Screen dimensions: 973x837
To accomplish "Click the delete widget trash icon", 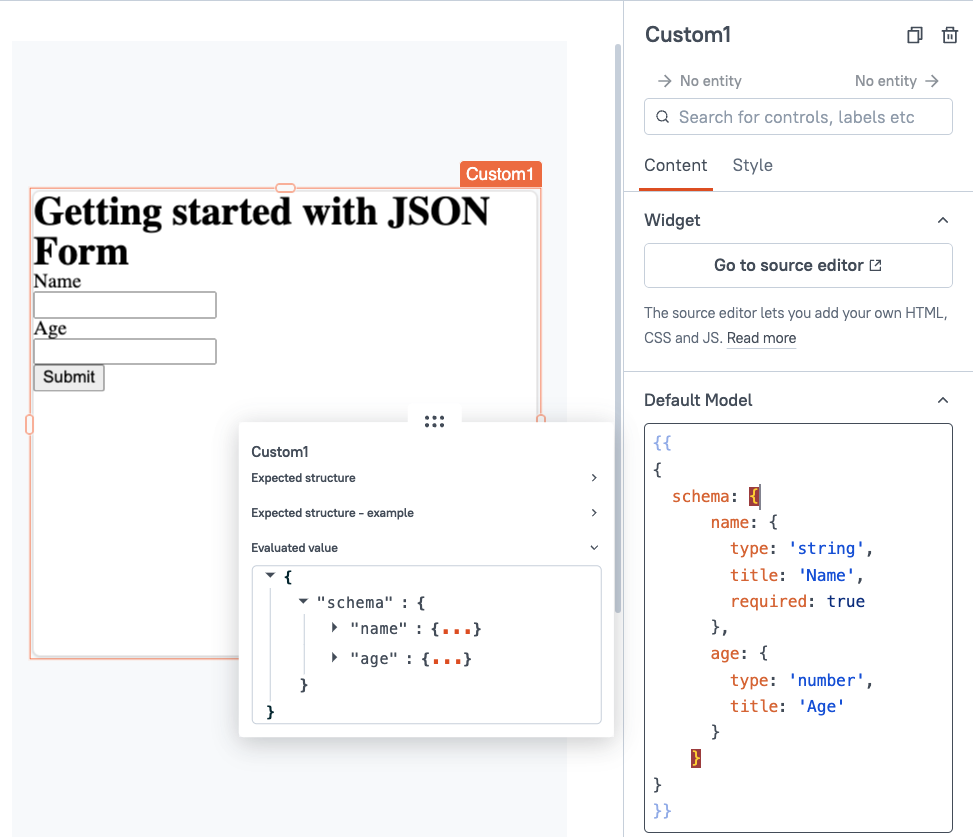I will [x=950, y=36].
